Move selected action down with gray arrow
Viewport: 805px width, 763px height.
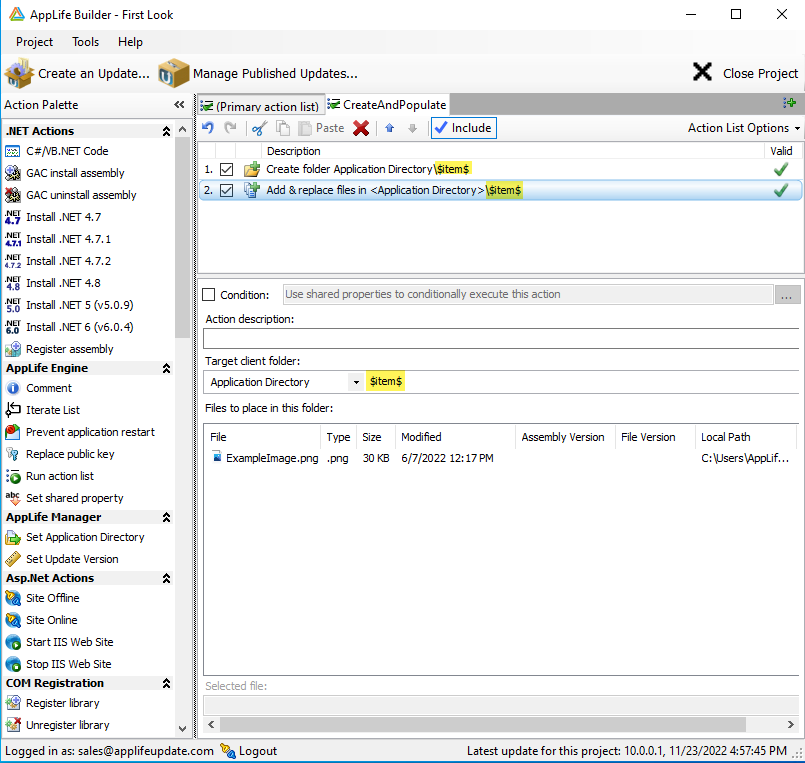pos(412,128)
